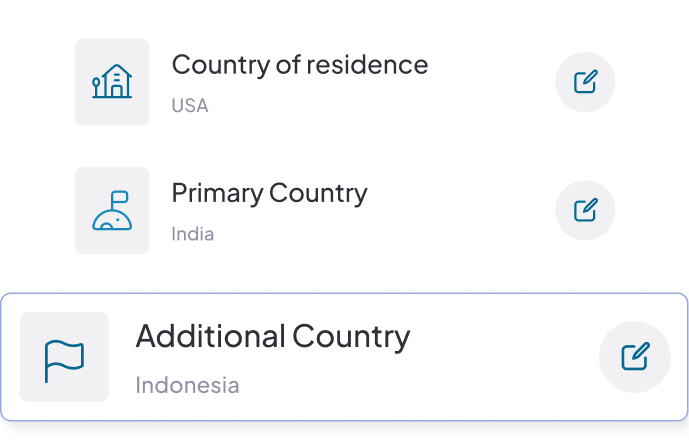Click the India value under Primary Country
This screenshot has width=689, height=443.
(192, 234)
